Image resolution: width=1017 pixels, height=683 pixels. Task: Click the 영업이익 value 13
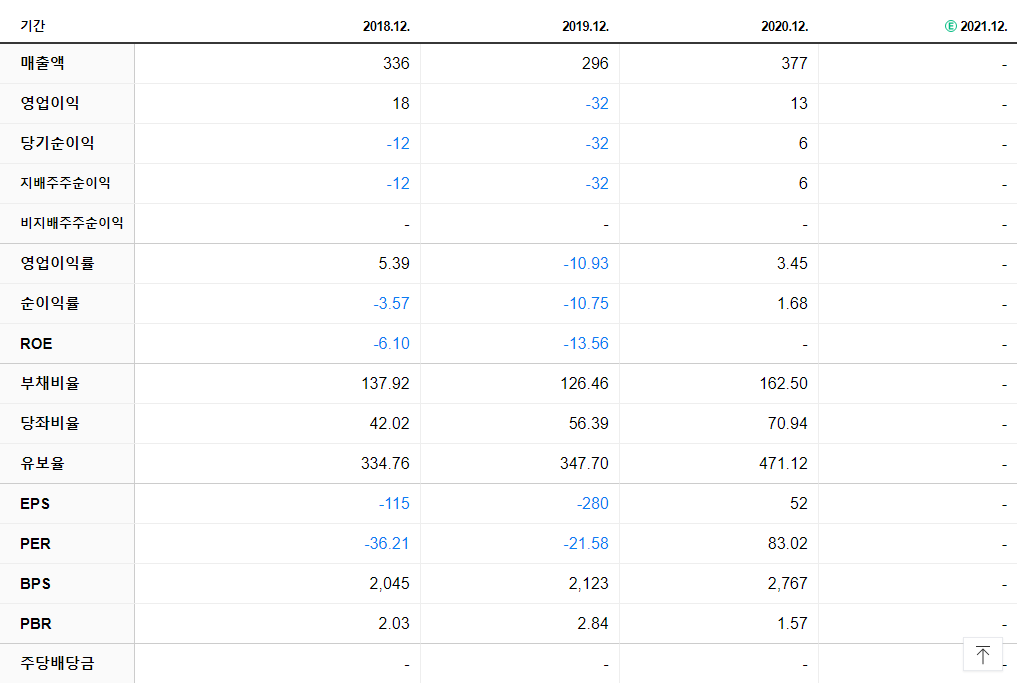[799, 104]
